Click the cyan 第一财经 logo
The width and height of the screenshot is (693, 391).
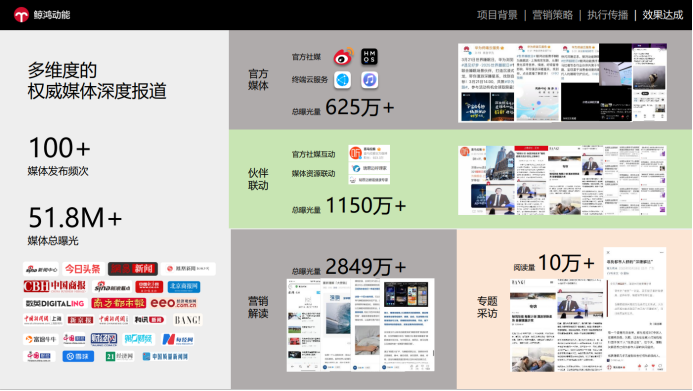pos(138,339)
